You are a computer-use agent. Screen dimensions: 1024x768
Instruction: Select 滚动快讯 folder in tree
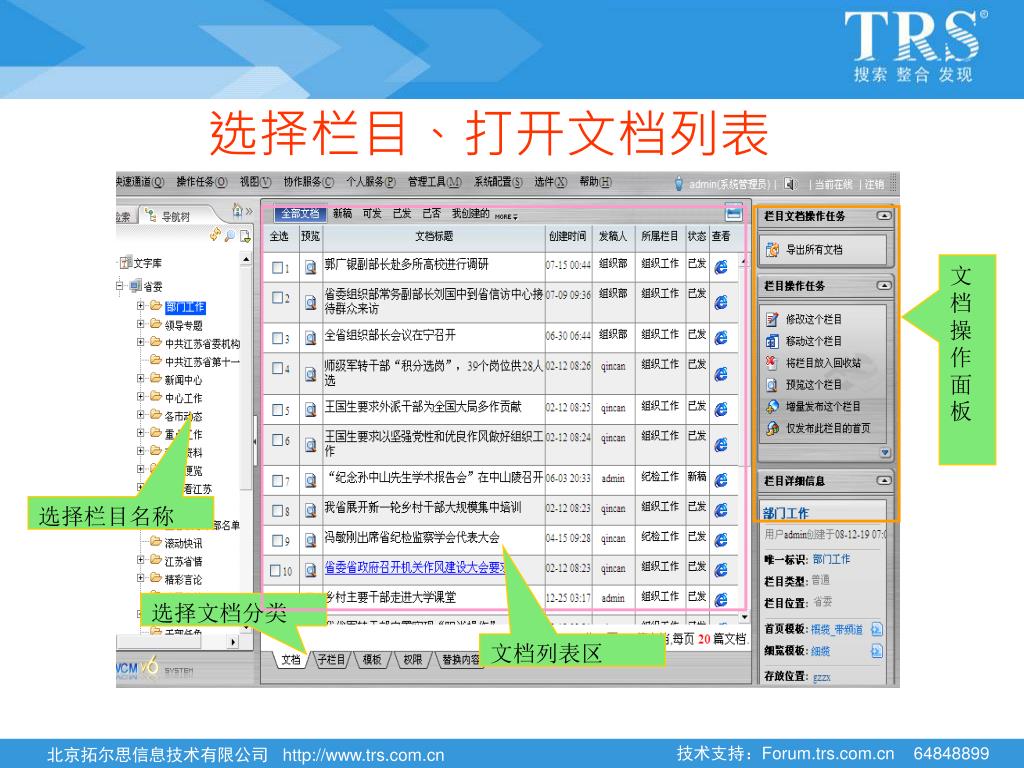(x=183, y=543)
